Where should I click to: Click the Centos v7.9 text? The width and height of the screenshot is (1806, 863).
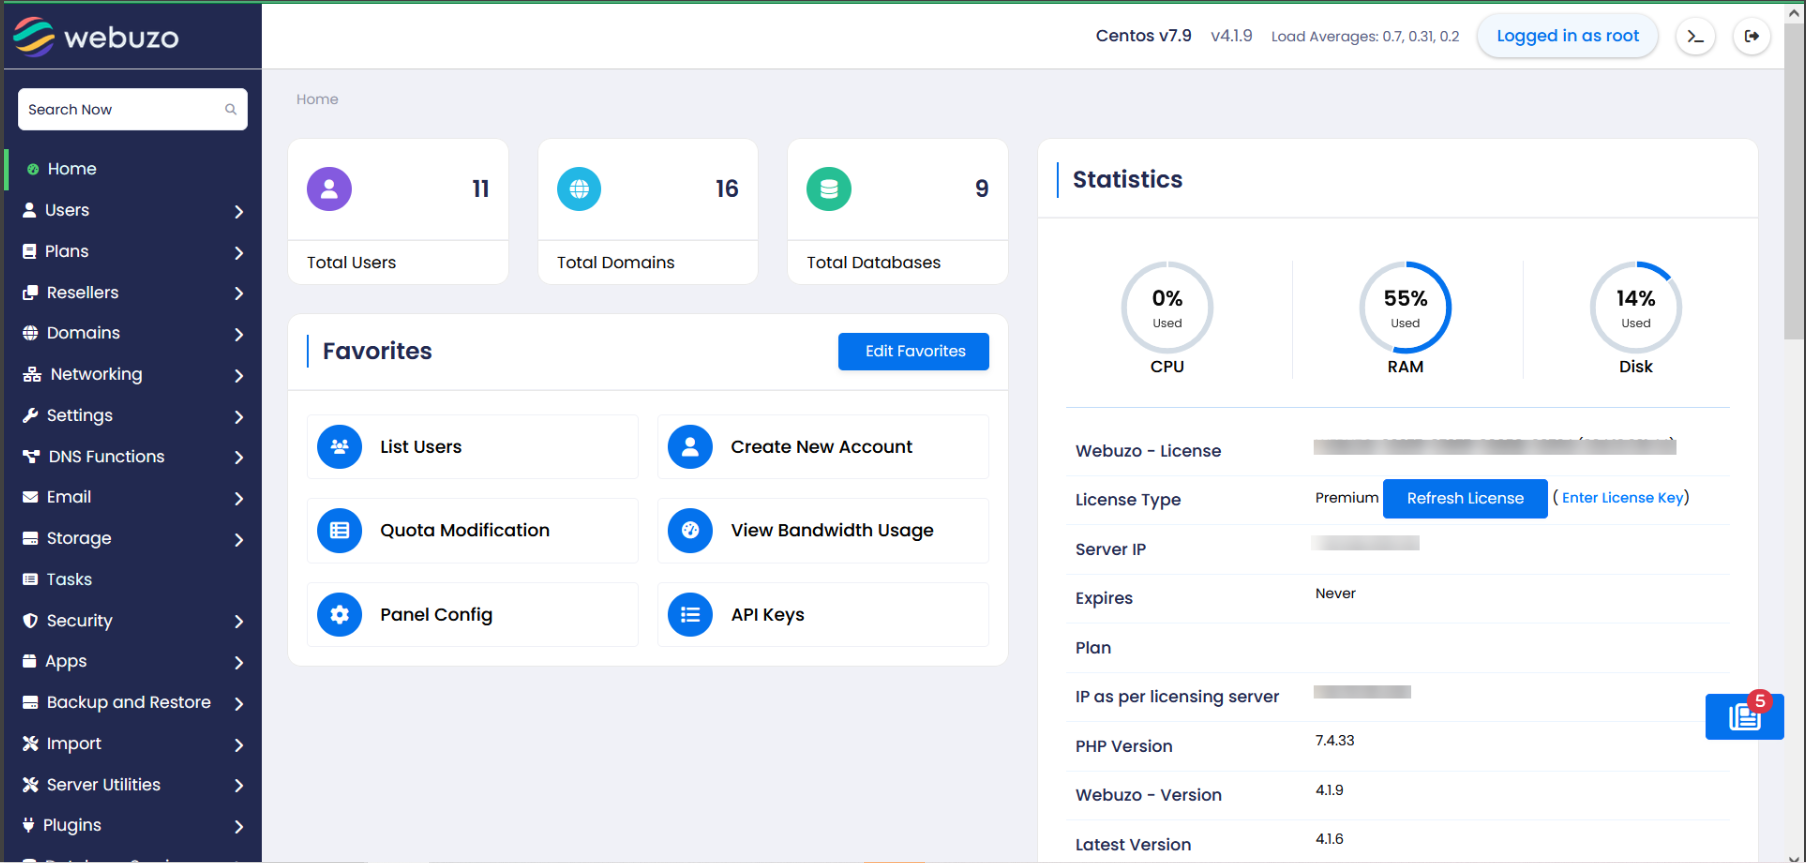click(x=1144, y=36)
